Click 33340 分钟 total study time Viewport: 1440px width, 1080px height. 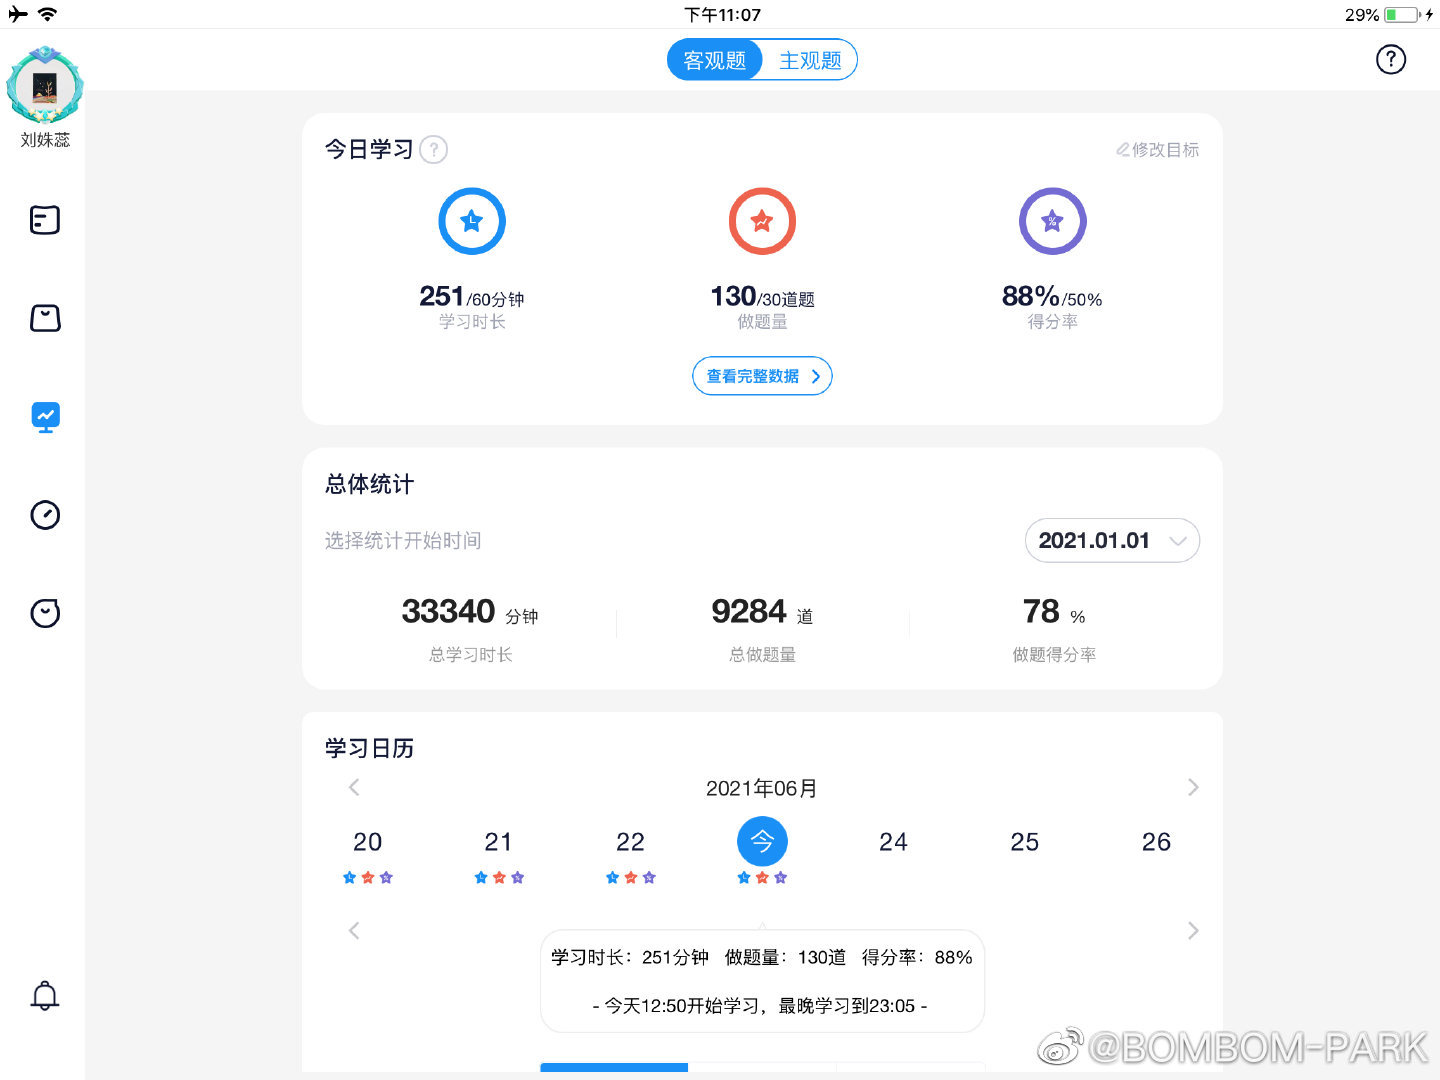(x=470, y=612)
